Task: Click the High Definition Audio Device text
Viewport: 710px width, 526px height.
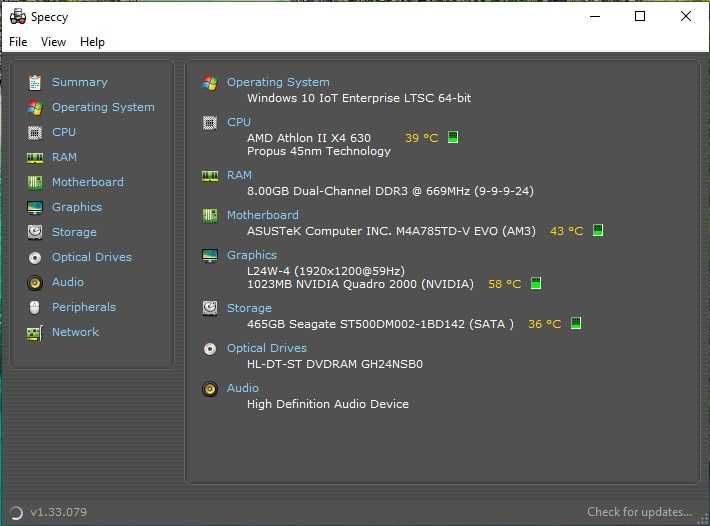Action: 328,404
